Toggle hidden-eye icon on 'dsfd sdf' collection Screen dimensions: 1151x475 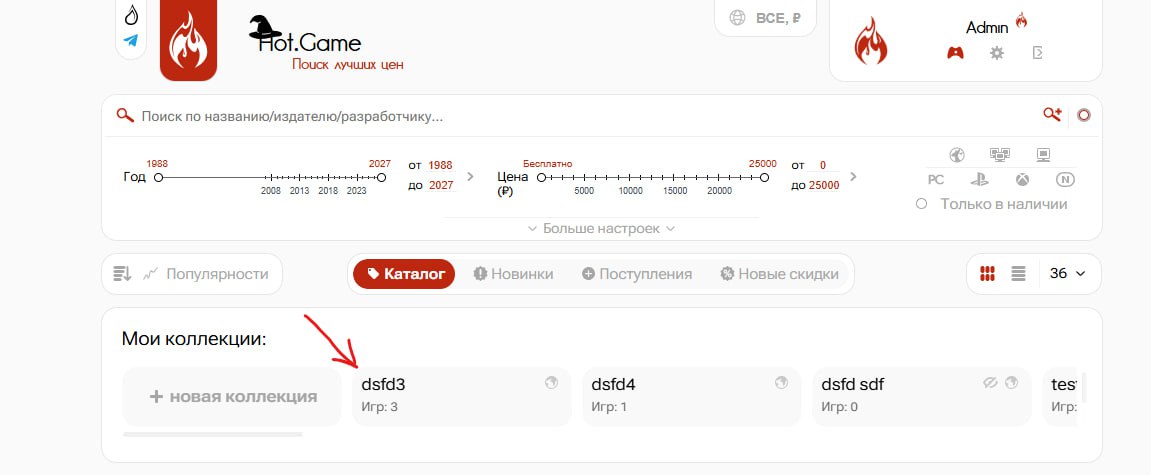(991, 383)
